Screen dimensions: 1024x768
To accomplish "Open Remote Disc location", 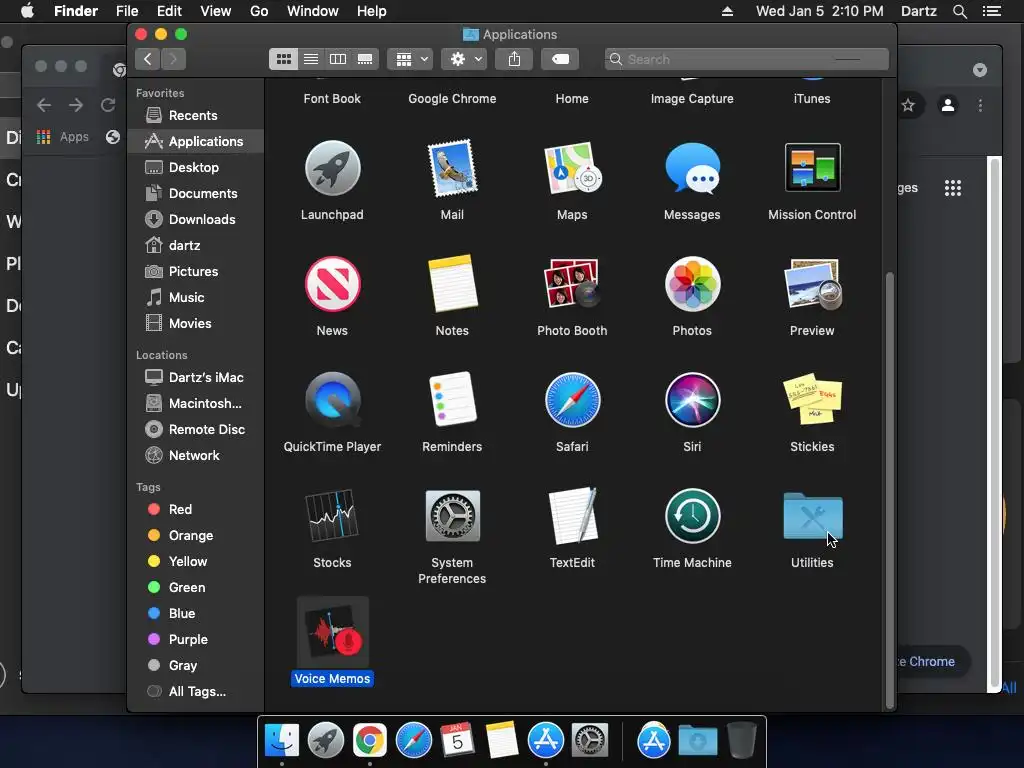I will [x=196, y=429].
